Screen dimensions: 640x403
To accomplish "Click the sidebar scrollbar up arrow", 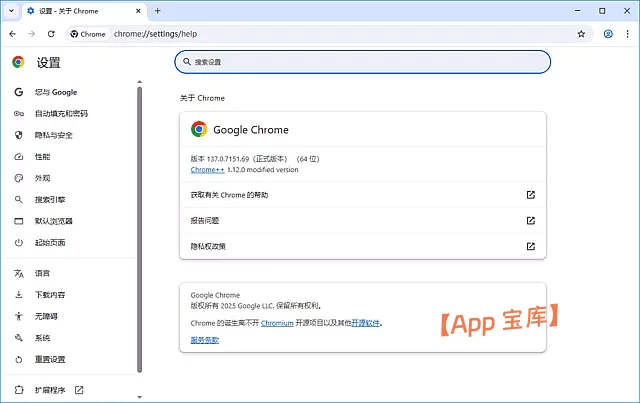I will pos(140,82).
